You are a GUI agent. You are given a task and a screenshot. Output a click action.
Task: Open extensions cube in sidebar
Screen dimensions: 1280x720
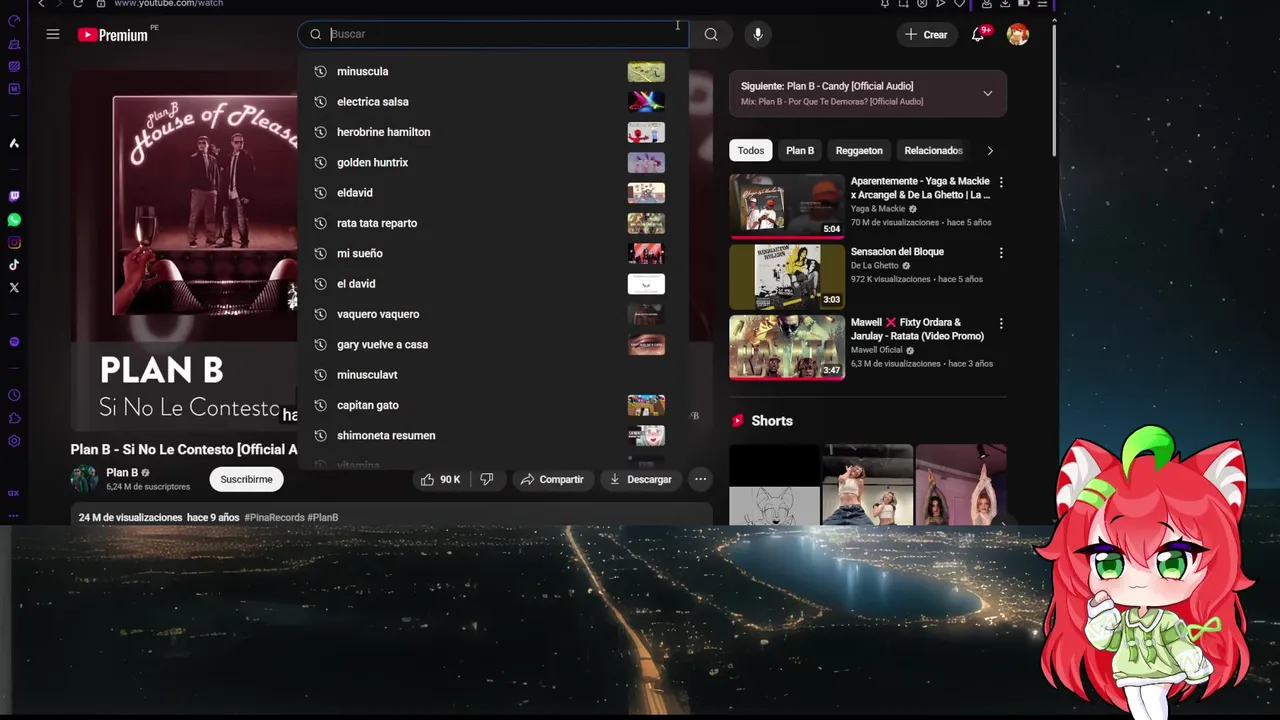pyautogui.click(x=14, y=418)
